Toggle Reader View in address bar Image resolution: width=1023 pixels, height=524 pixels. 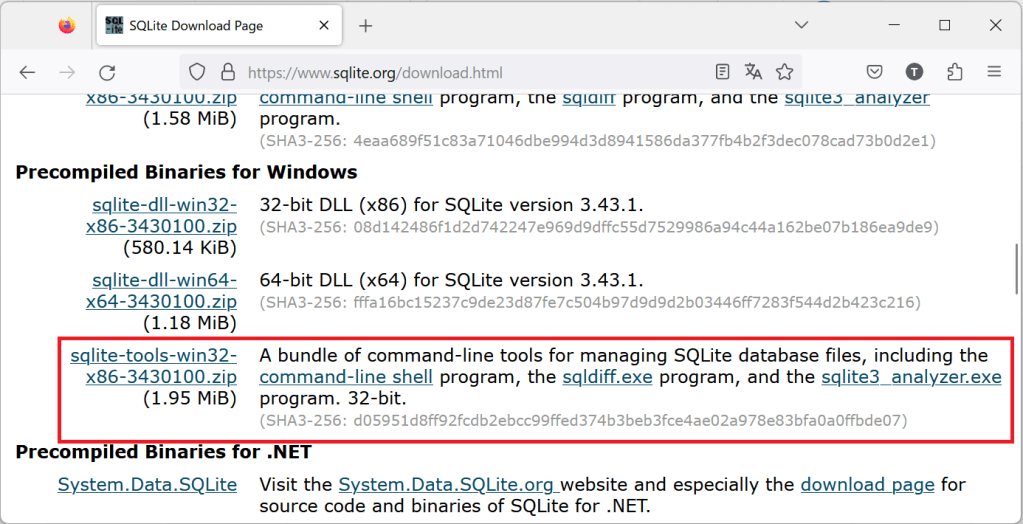point(723,72)
